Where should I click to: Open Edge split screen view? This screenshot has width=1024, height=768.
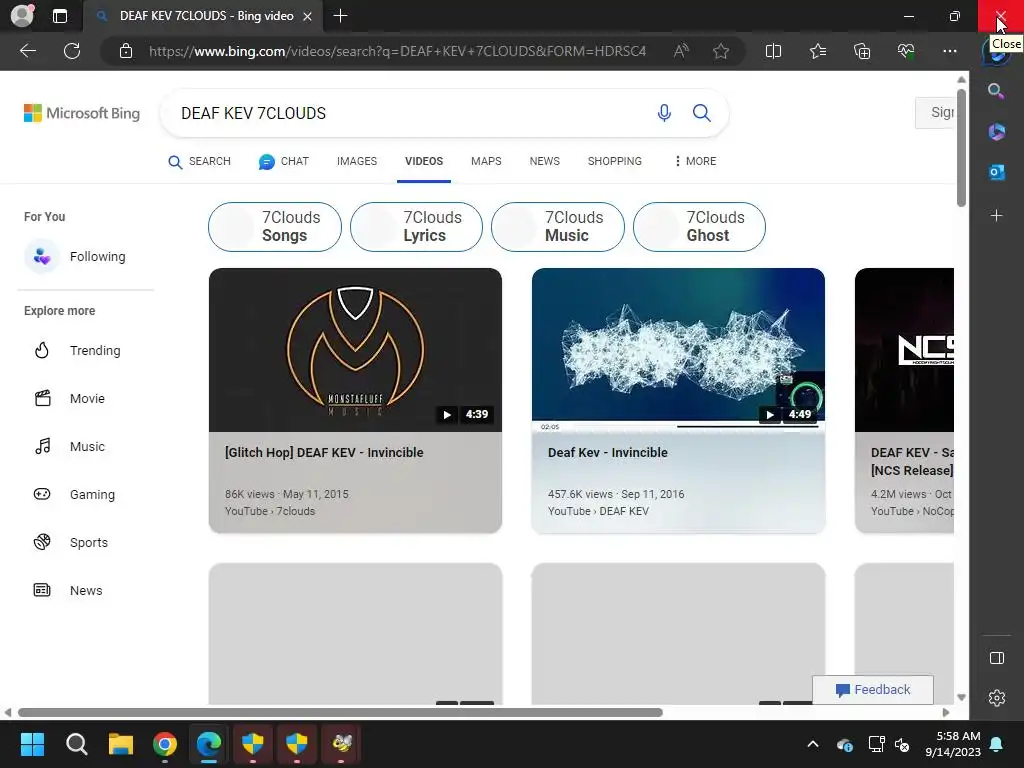pyautogui.click(x=773, y=51)
